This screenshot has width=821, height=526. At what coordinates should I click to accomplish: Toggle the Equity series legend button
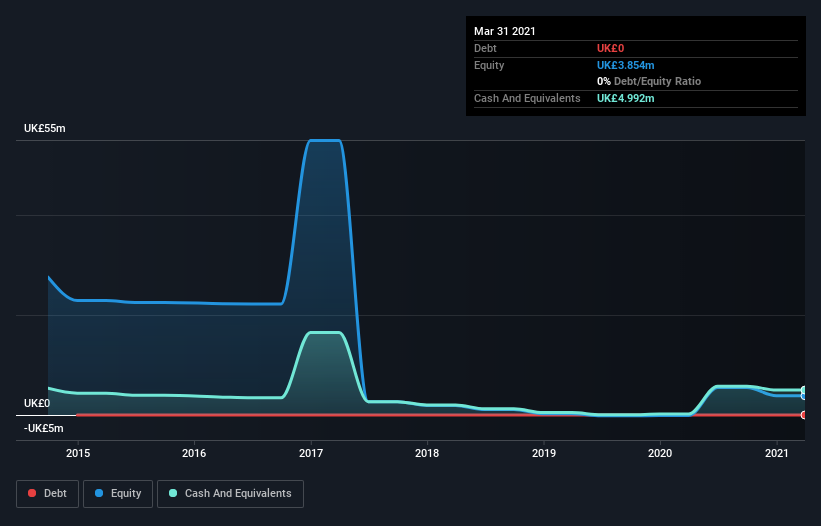tap(118, 494)
